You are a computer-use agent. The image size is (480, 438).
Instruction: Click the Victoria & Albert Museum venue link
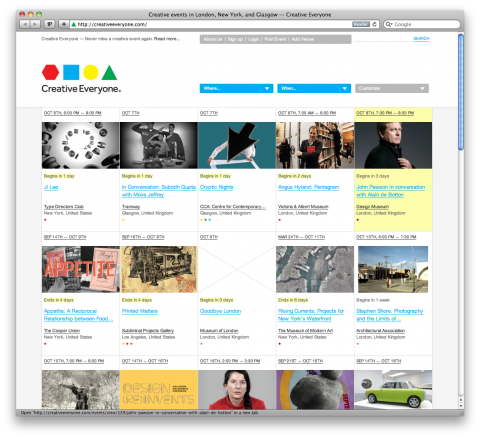[303, 207]
